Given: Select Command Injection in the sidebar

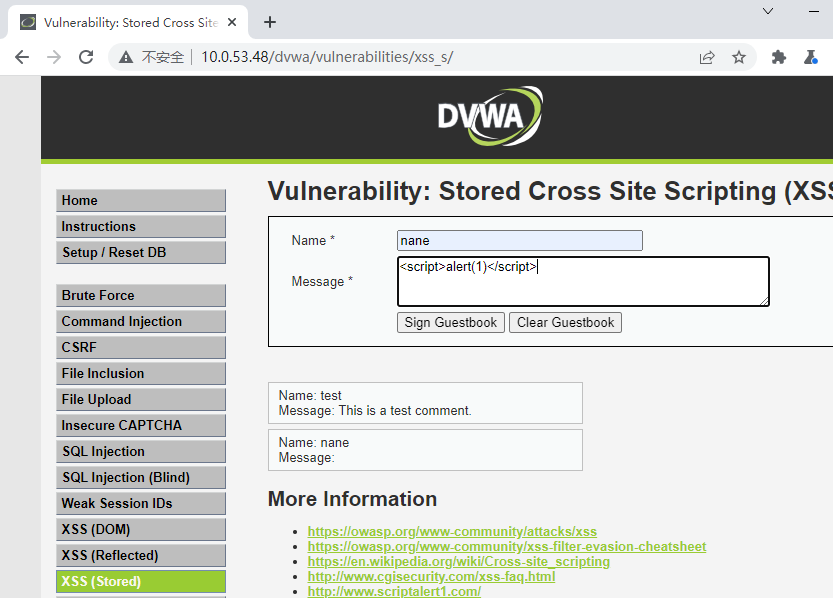Looking at the screenshot, I should (141, 321).
